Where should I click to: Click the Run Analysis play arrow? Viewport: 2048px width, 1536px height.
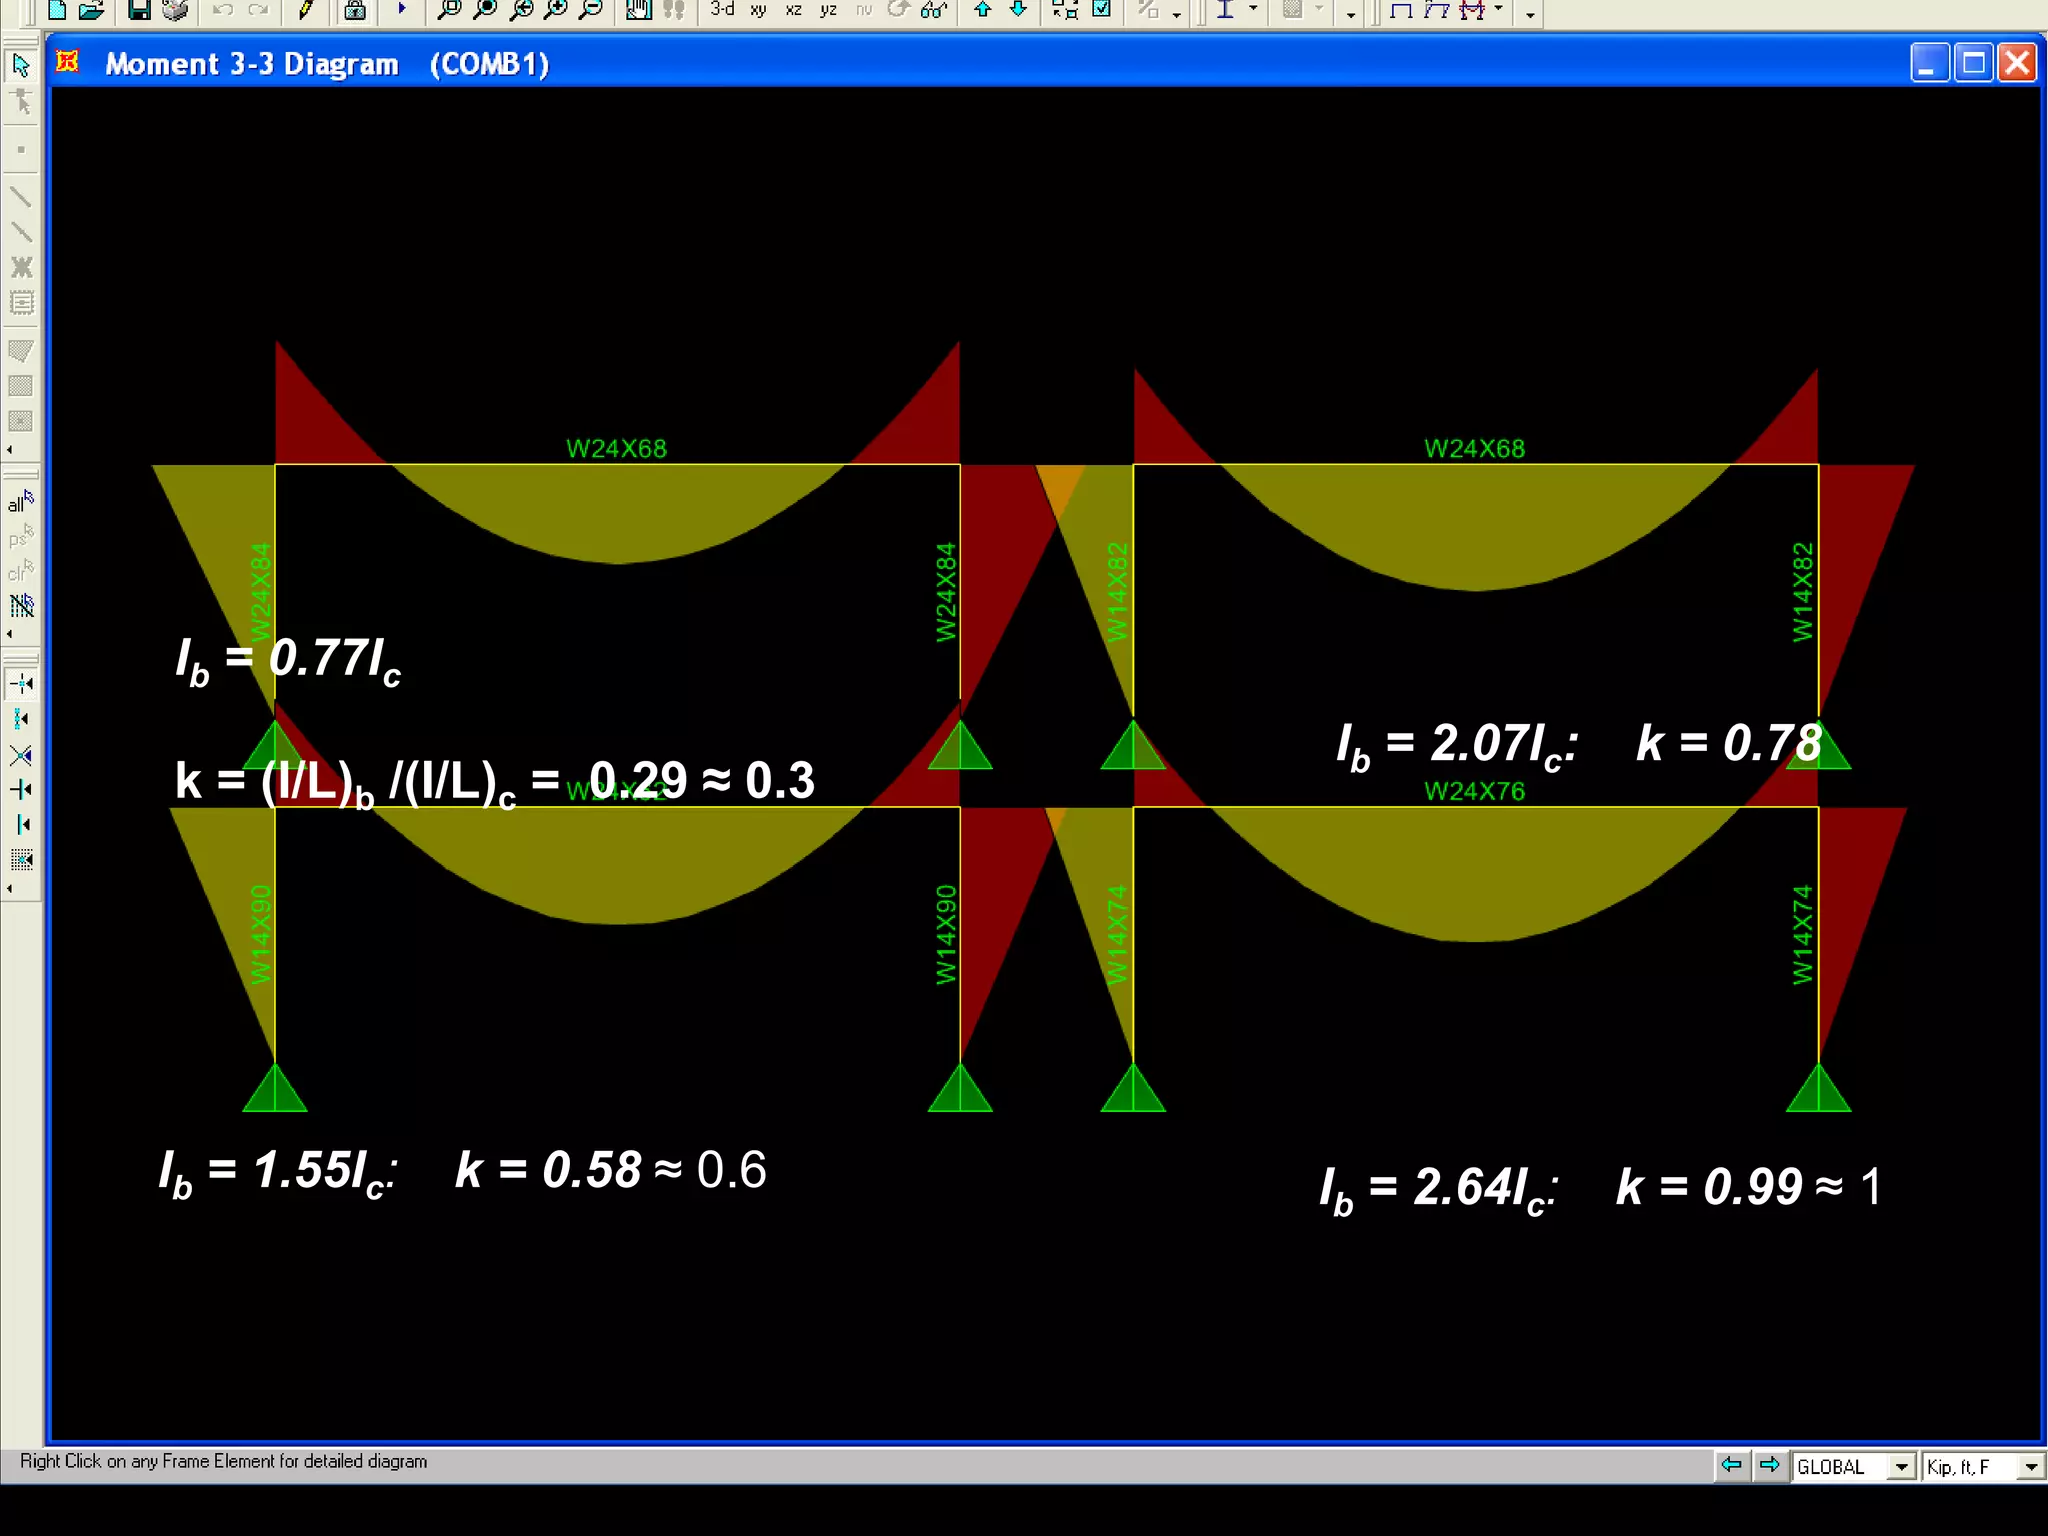pyautogui.click(x=402, y=9)
